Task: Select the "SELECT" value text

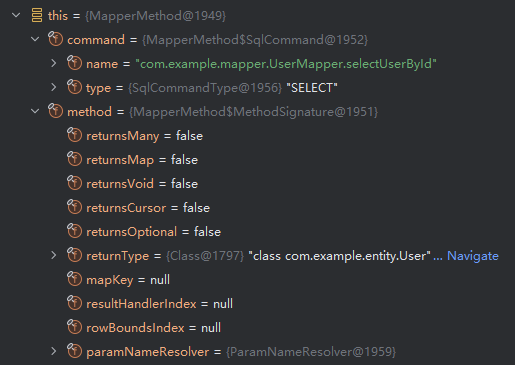Action: (312, 88)
